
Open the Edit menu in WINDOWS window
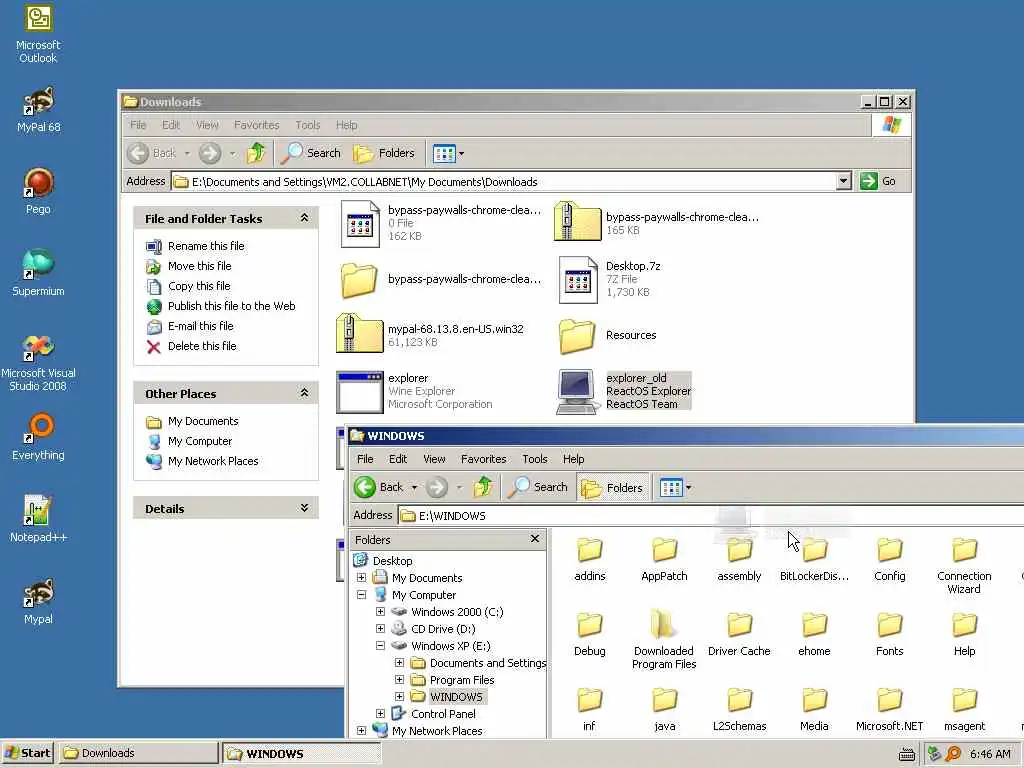(x=398, y=459)
